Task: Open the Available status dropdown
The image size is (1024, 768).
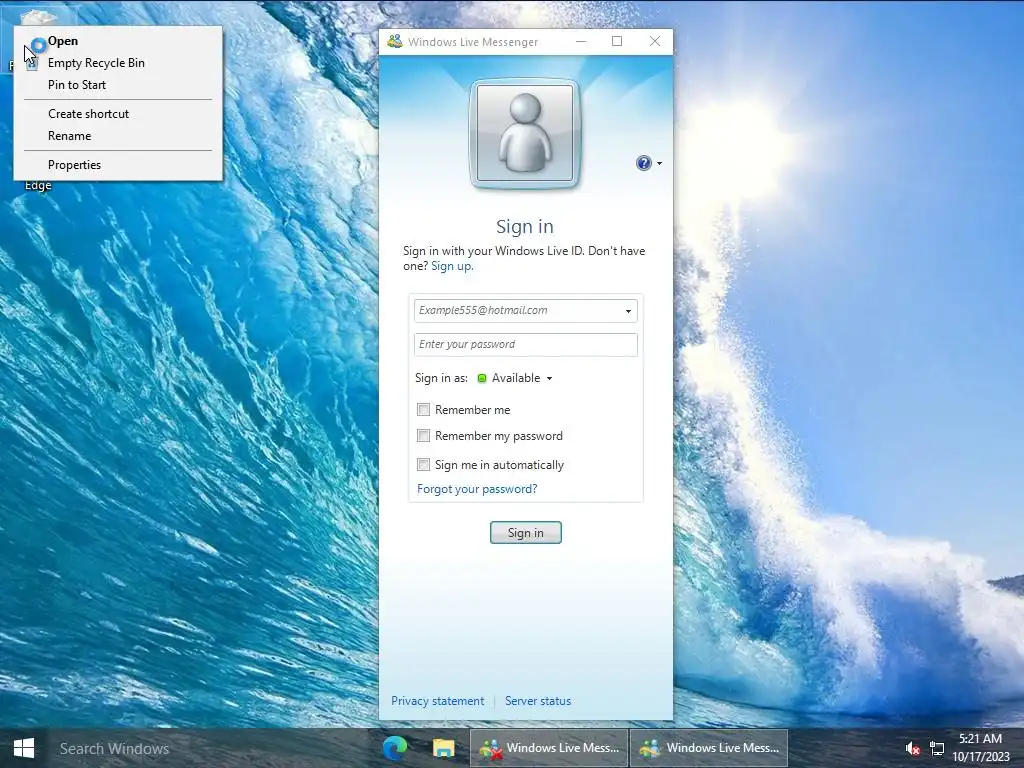Action: click(522, 378)
